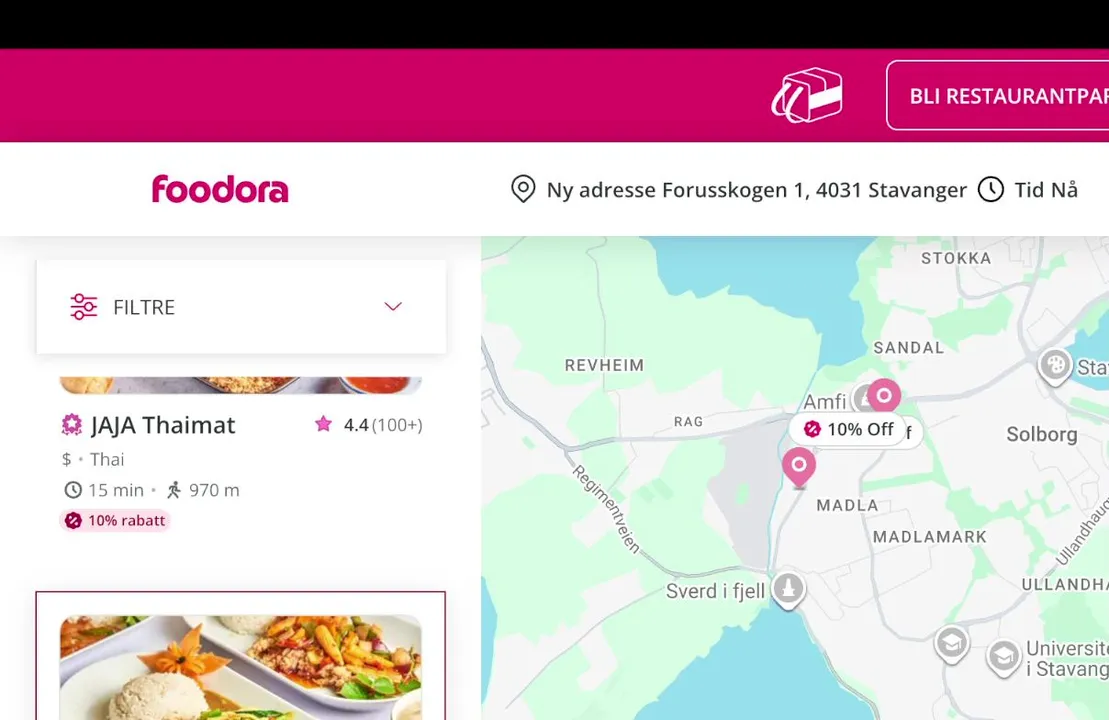This screenshot has height=720, width=1109.
Task: Click the foodora logo
Action: point(220,190)
